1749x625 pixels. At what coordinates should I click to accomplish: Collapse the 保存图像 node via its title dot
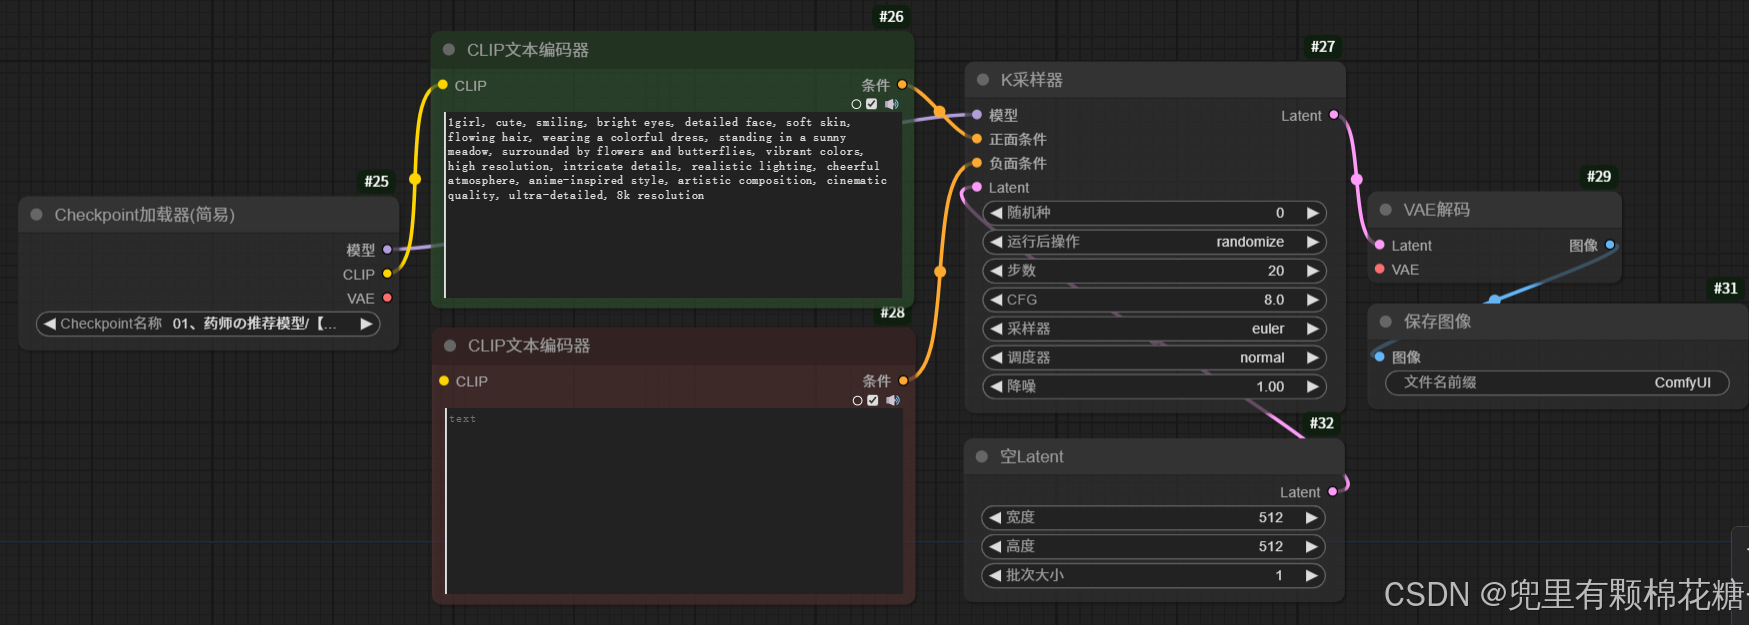1386,322
